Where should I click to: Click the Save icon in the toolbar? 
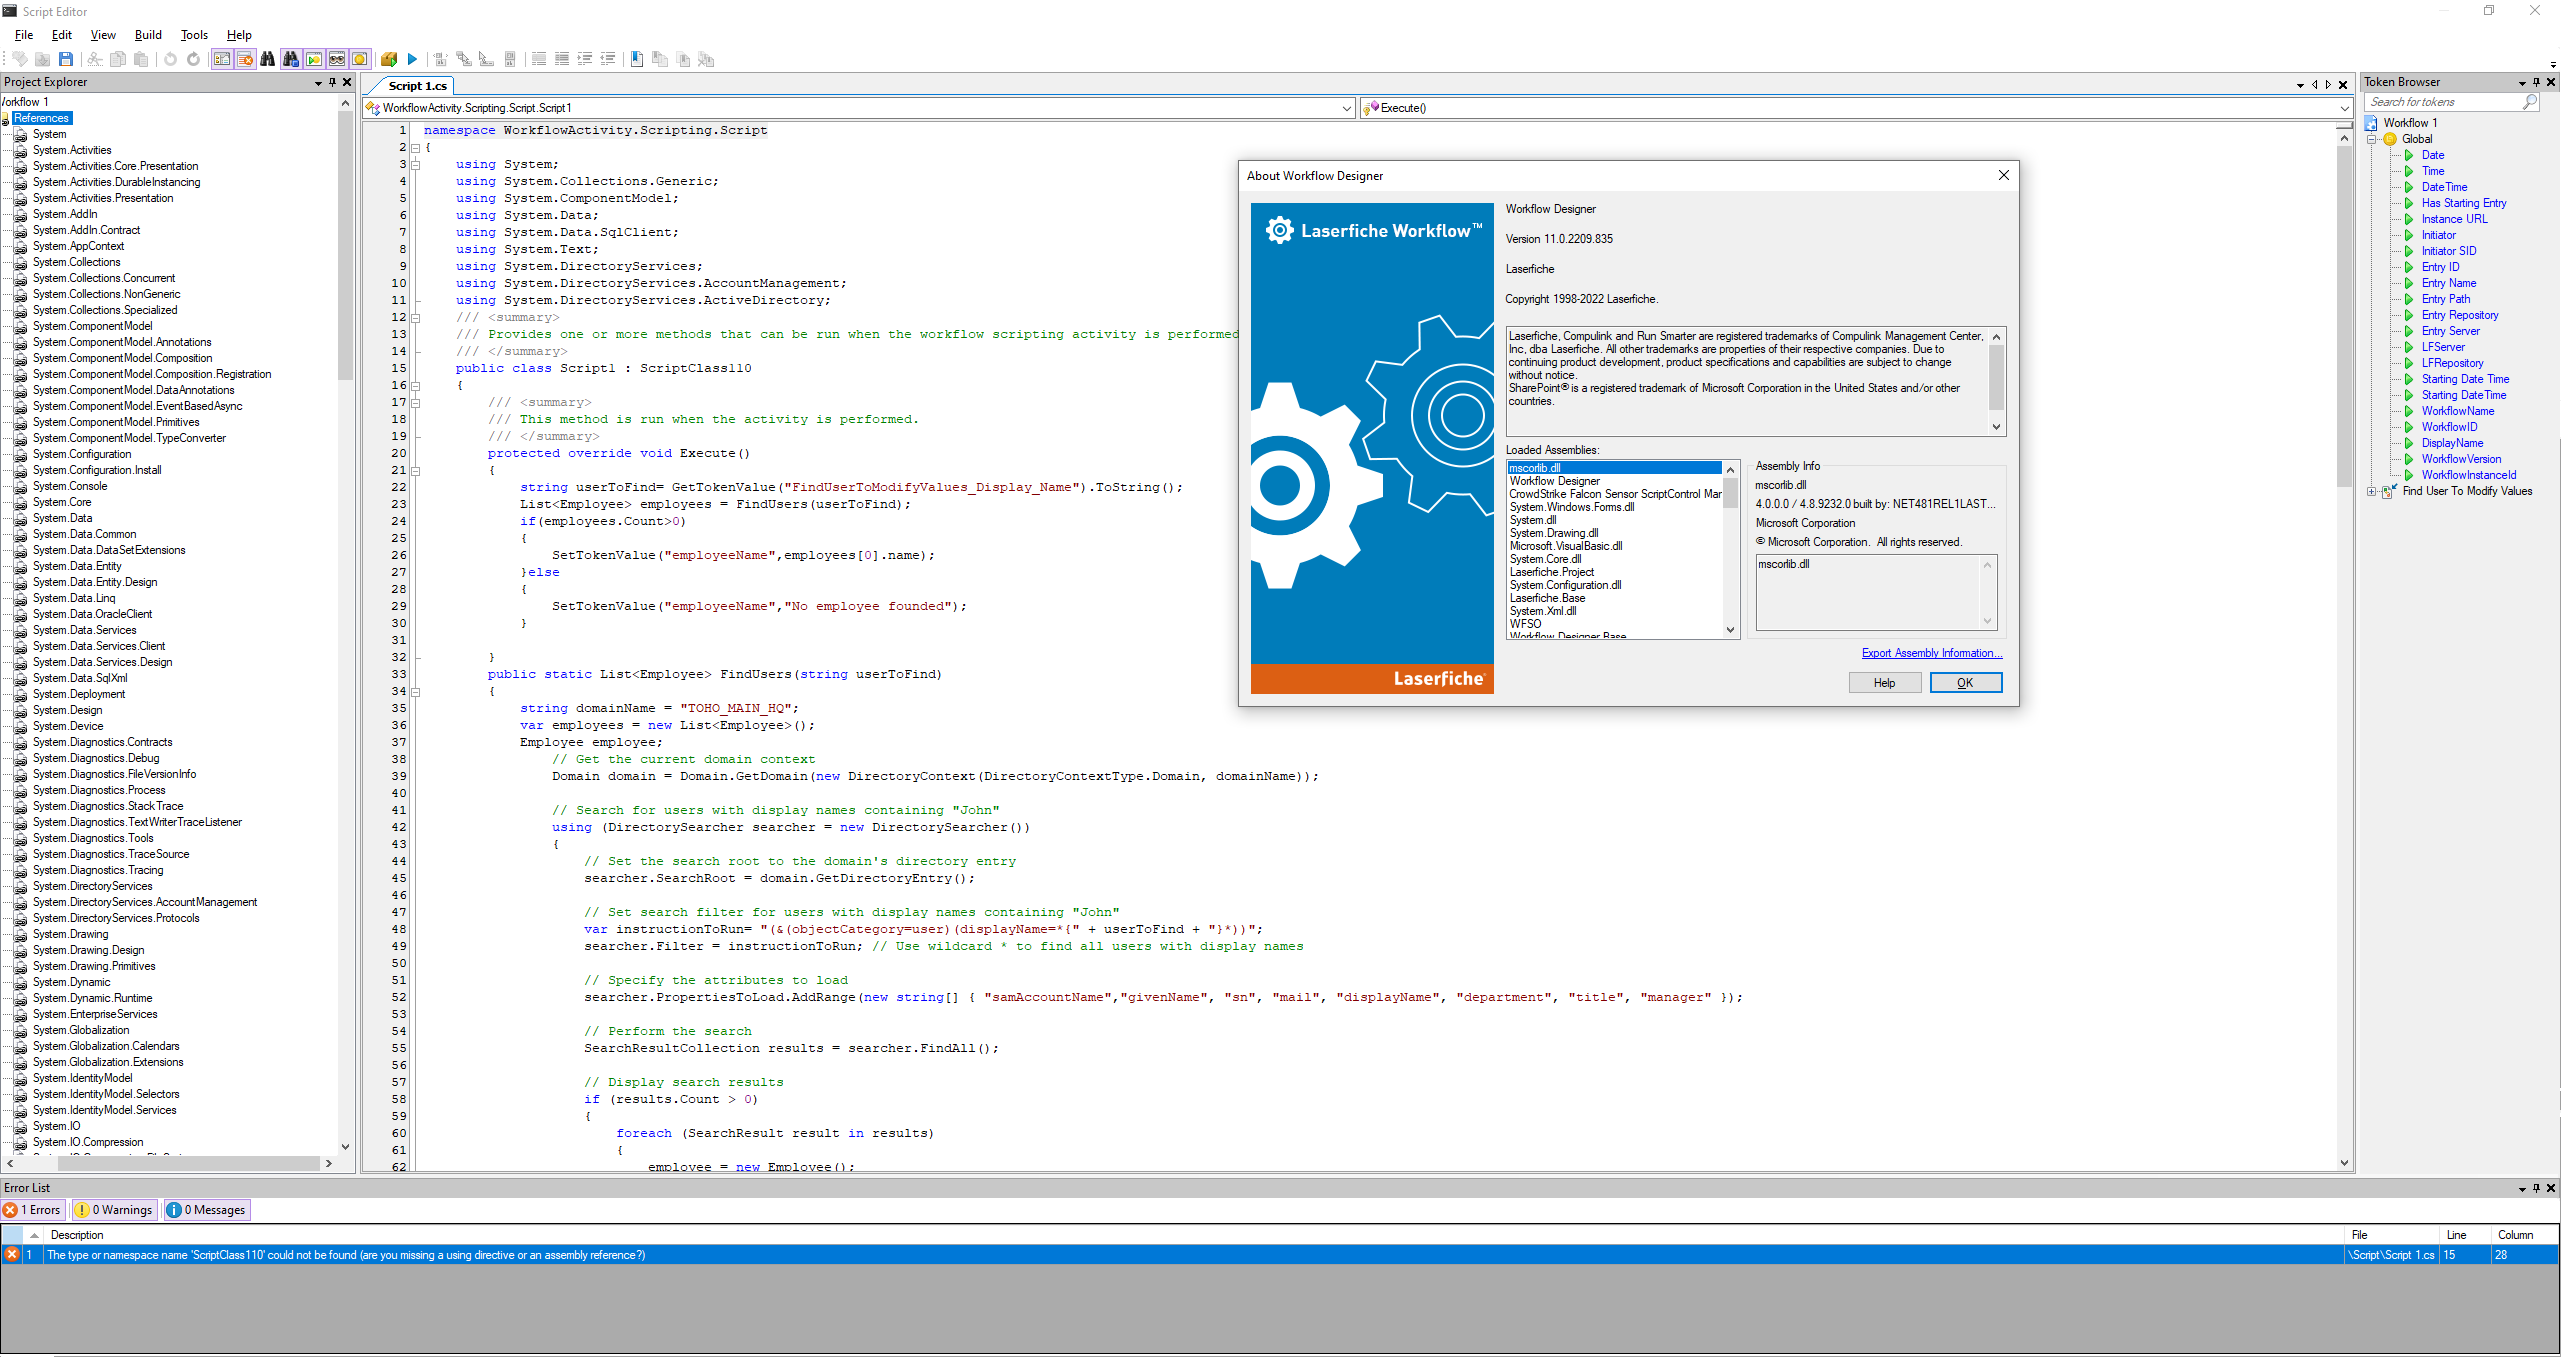click(66, 59)
